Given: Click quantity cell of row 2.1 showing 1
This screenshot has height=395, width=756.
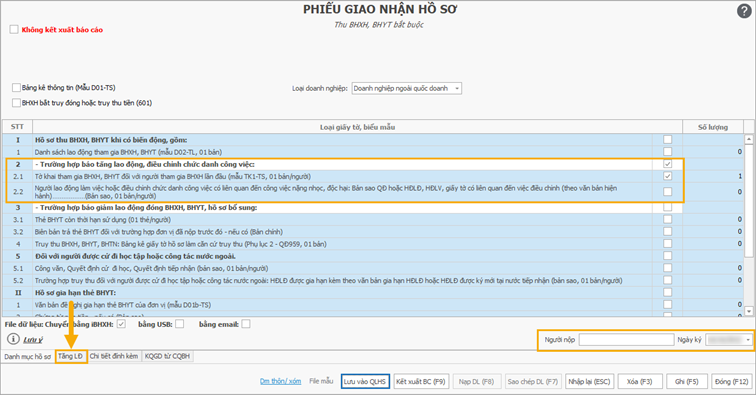Looking at the screenshot, I should tap(713, 176).
